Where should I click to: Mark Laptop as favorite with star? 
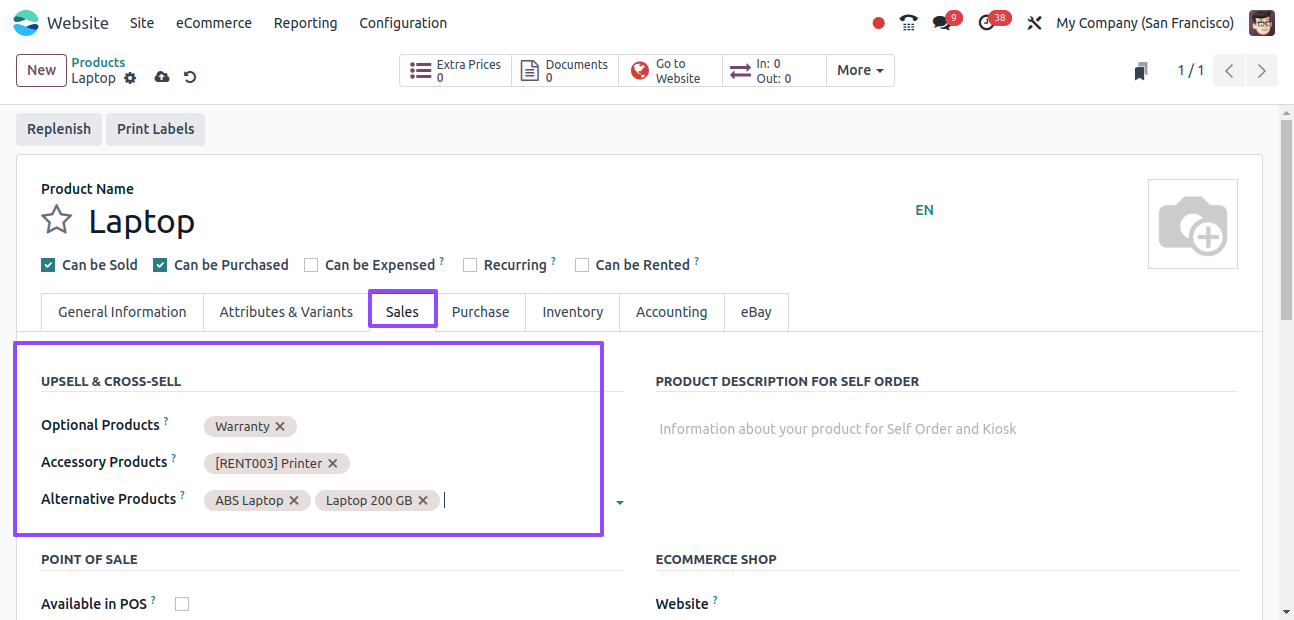click(57, 220)
